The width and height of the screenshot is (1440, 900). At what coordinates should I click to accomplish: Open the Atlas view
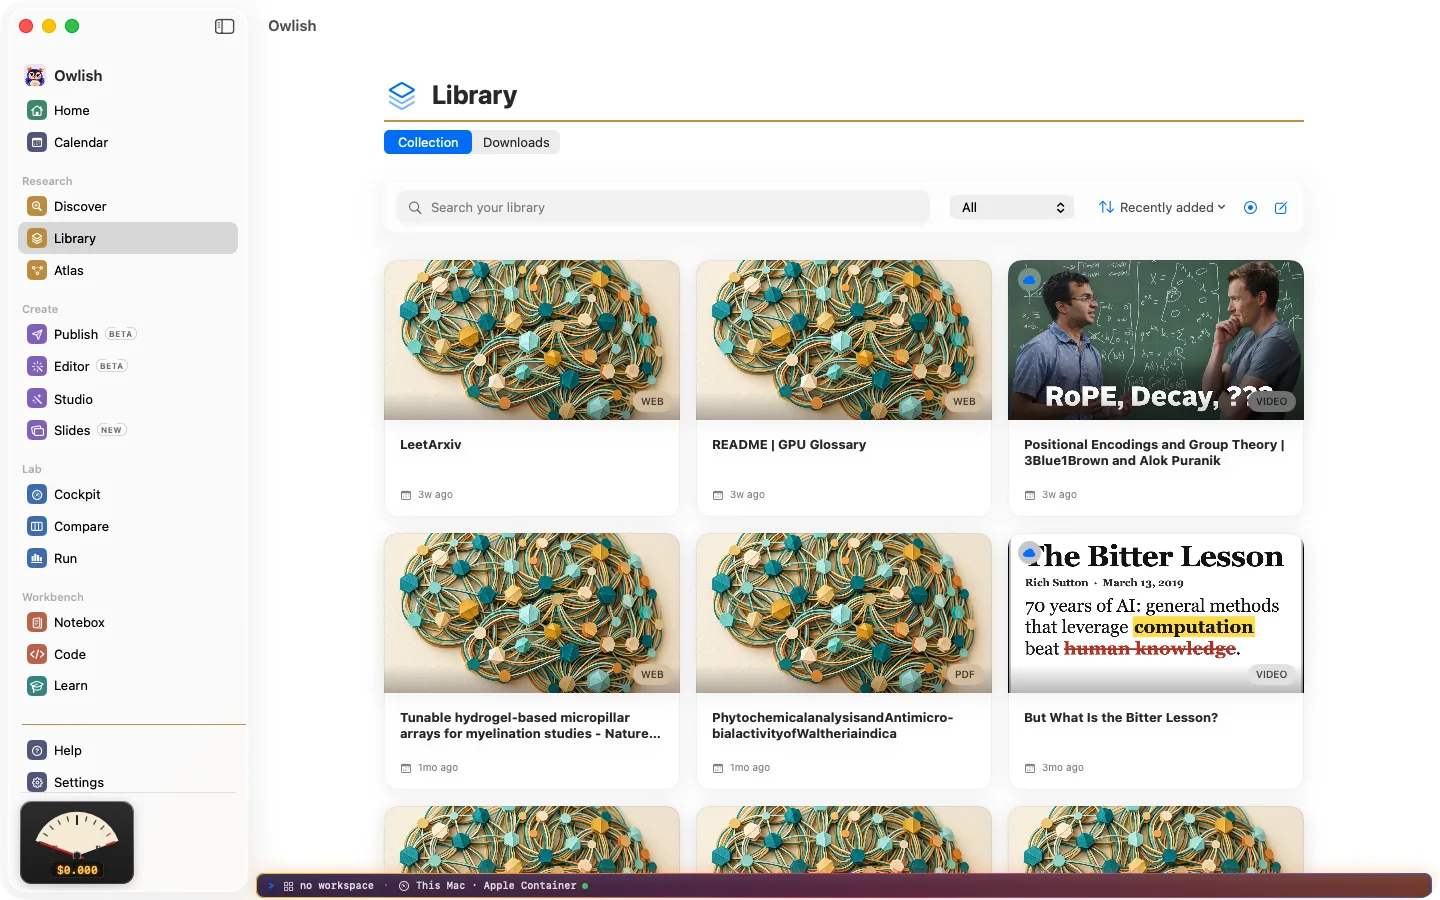[x=128, y=270]
